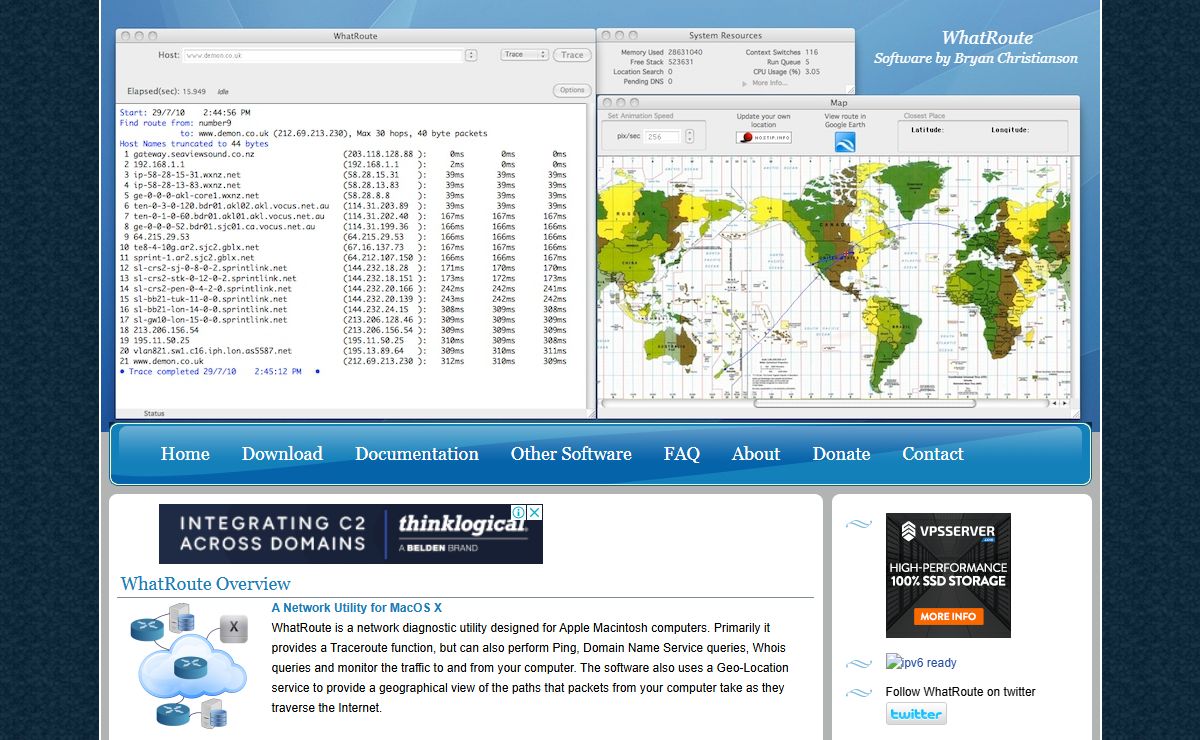The height and width of the screenshot is (740, 1200).
Task: Visit the About page
Action: (756, 454)
